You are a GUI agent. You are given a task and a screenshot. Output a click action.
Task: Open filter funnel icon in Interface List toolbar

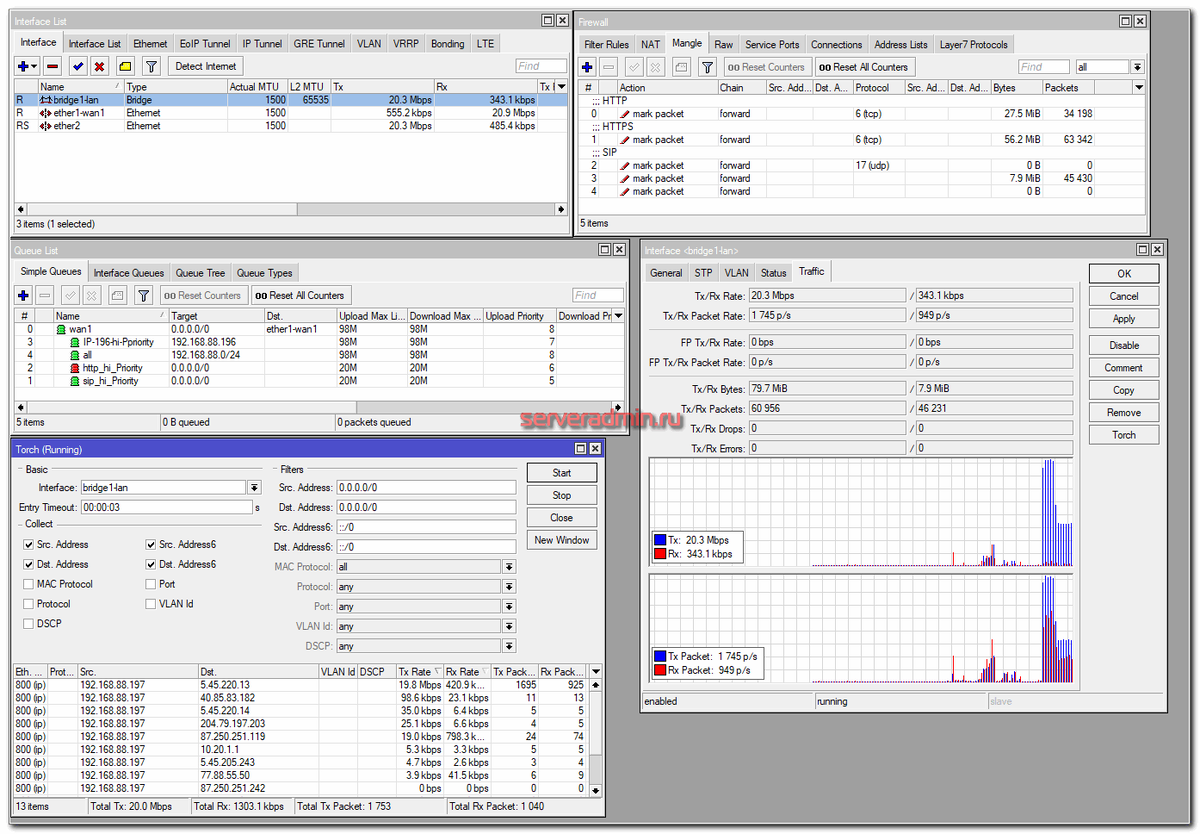(151, 66)
